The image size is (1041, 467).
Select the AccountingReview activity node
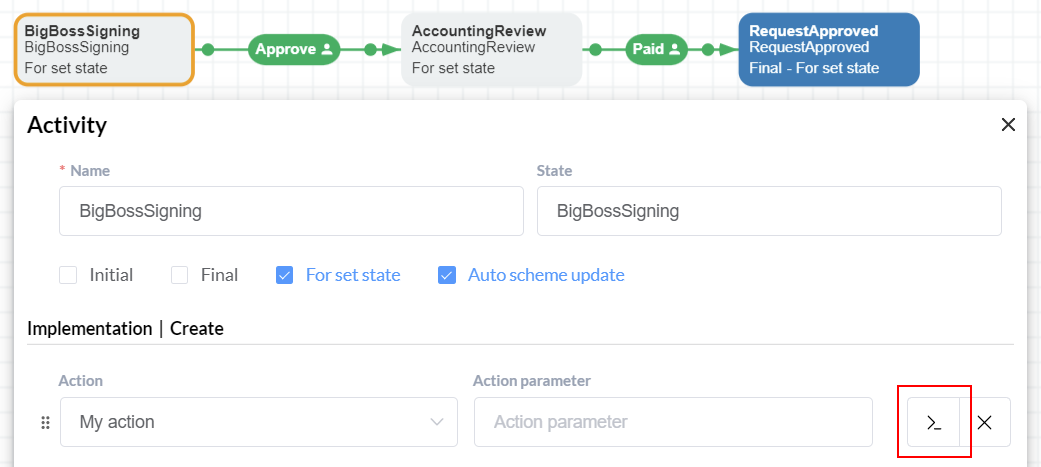491,49
